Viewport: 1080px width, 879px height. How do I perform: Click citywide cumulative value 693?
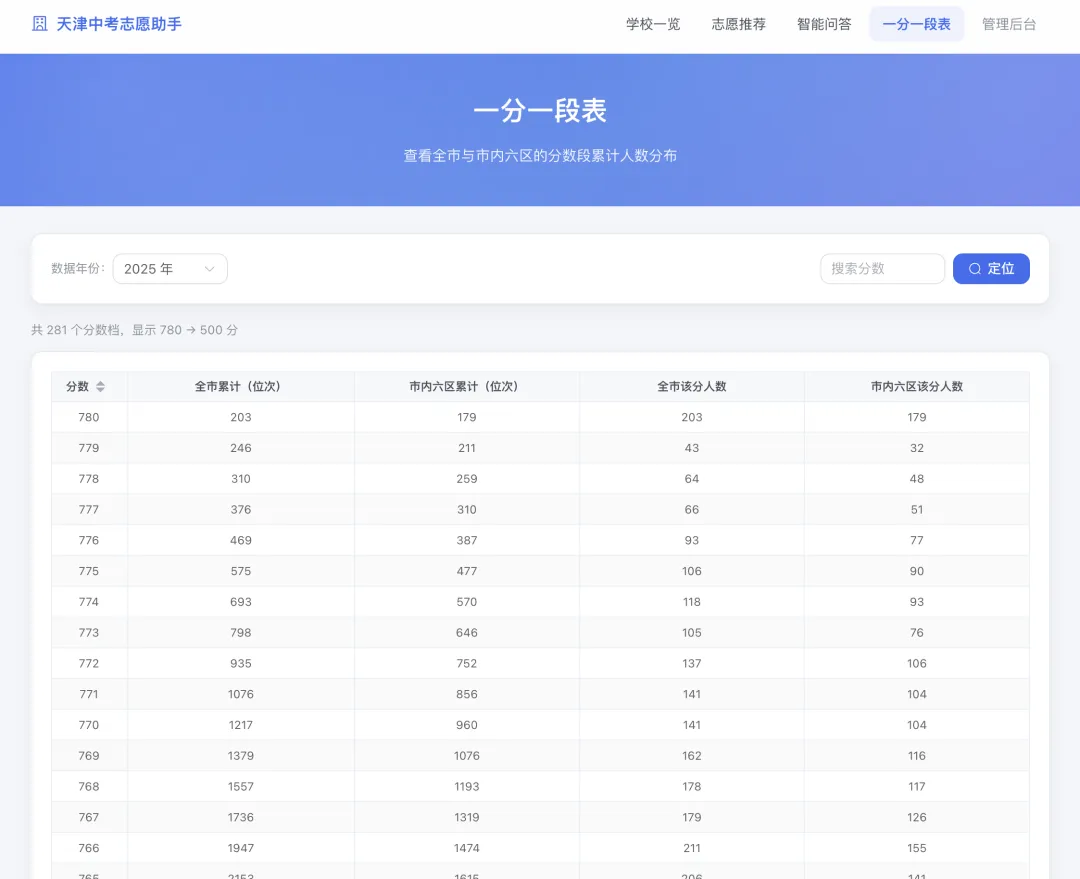click(x=241, y=602)
